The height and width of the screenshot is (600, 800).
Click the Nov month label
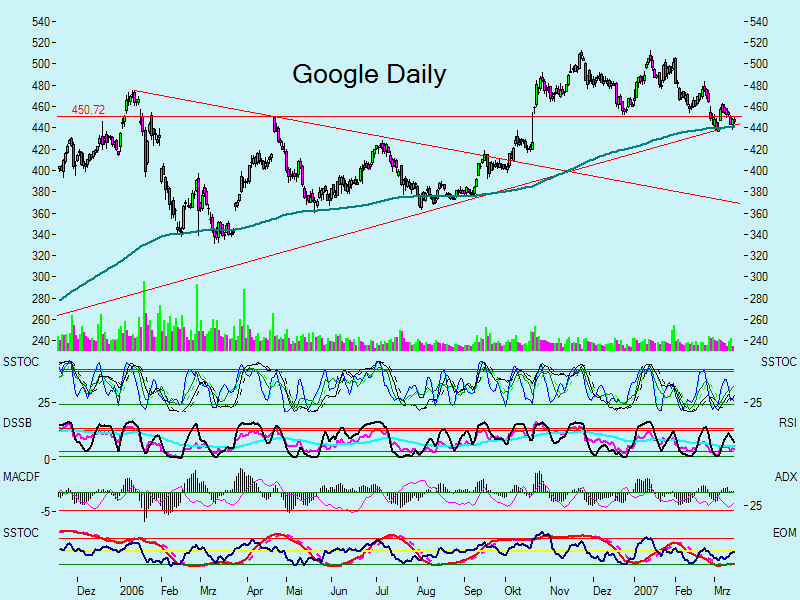click(x=559, y=591)
